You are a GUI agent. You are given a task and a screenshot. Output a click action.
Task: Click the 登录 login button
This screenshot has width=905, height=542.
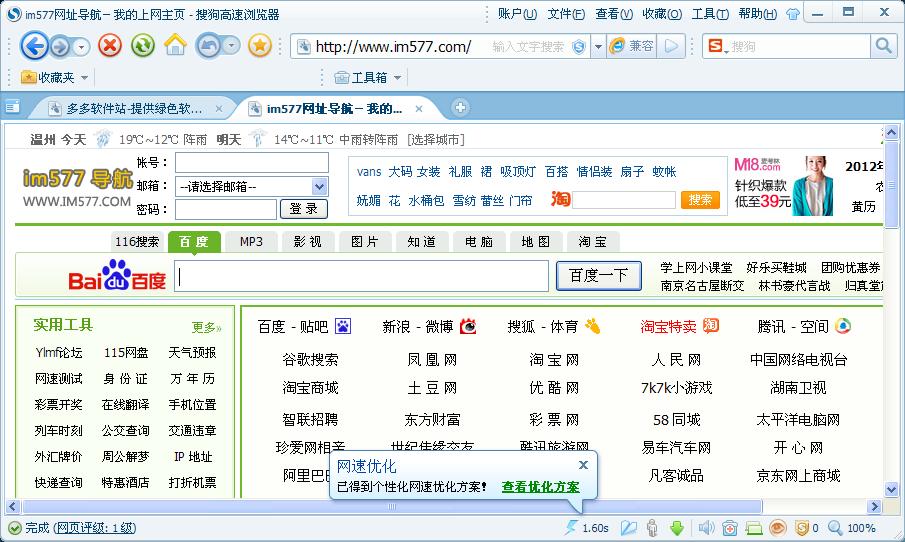tap(304, 209)
